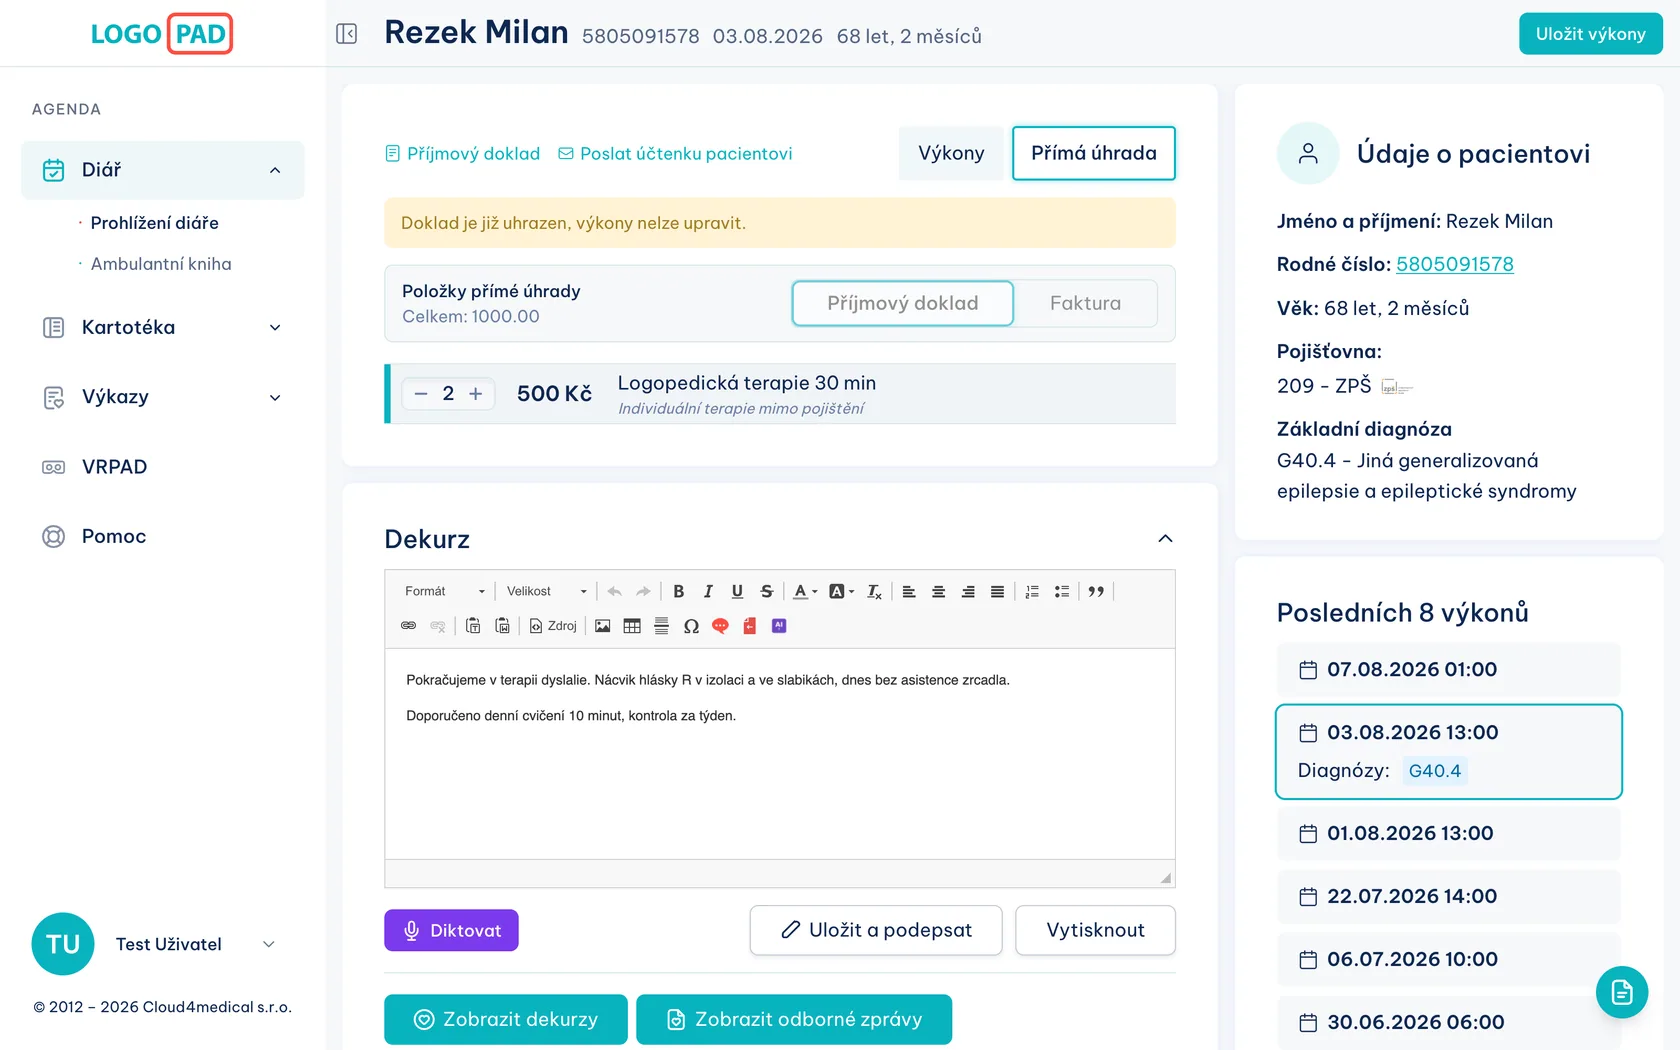This screenshot has width=1680, height=1050.
Task: Expand the Kartotéka sidebar section
Action: point(162,327)
